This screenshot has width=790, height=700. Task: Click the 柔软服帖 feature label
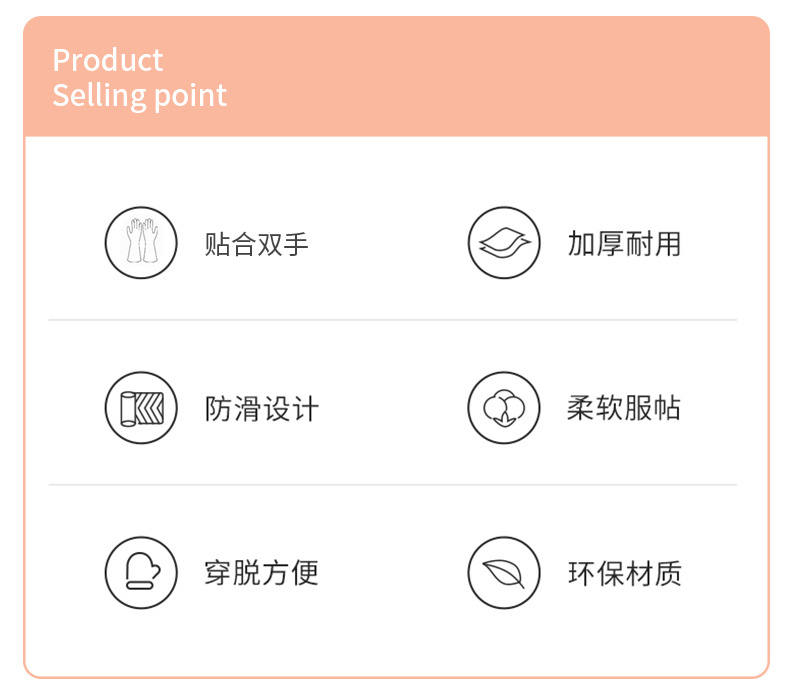click(624, 409)
